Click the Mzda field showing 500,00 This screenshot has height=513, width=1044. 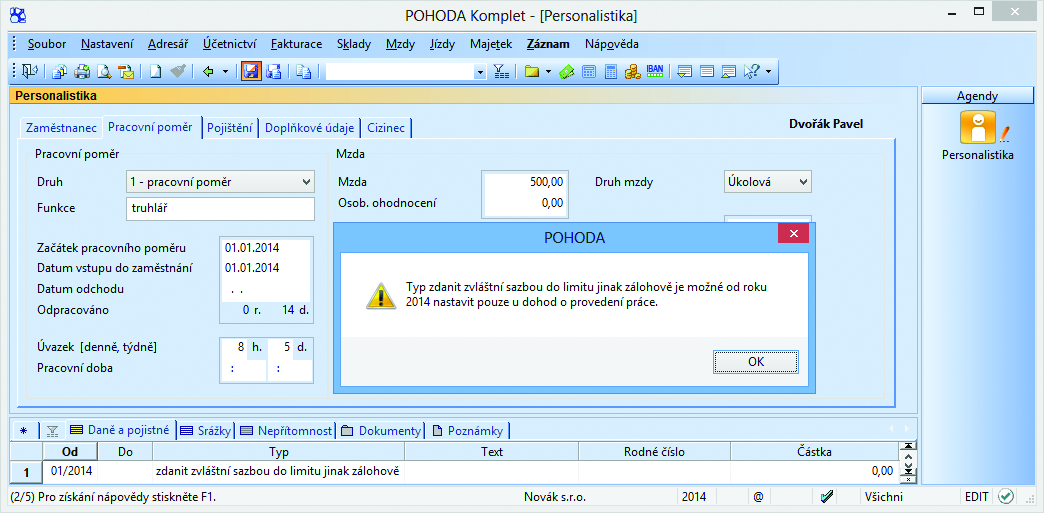[x=525, y=182]
